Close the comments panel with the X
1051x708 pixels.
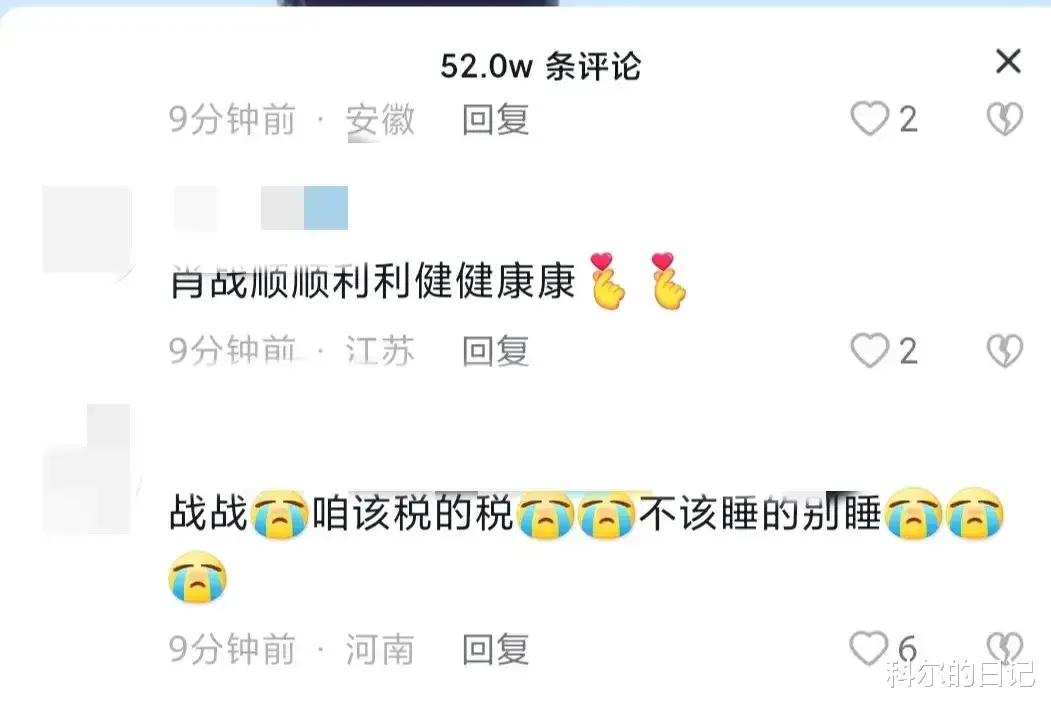coord(1008,62)
